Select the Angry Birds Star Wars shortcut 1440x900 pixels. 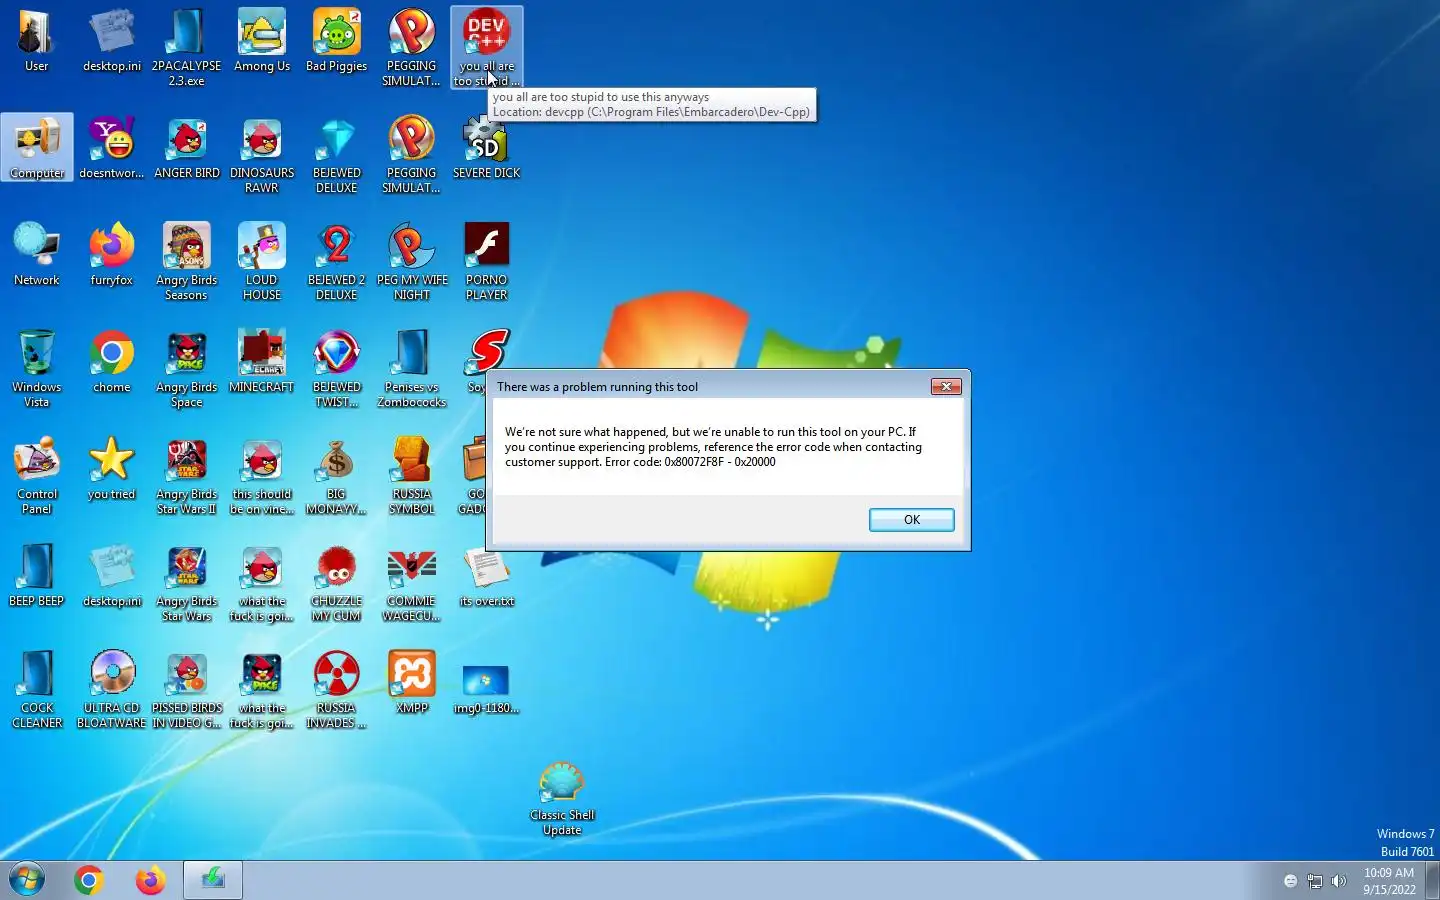click(x=187, y=582)
